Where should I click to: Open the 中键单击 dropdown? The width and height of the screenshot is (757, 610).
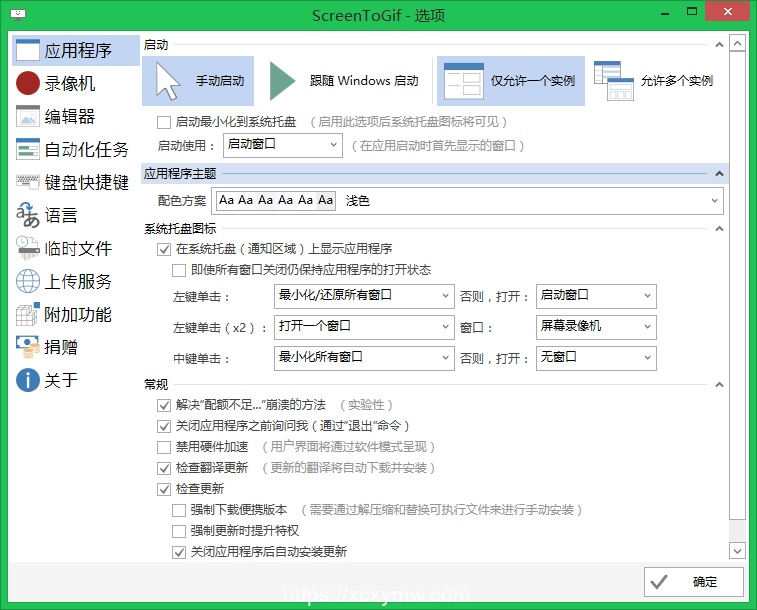point(364,358)
